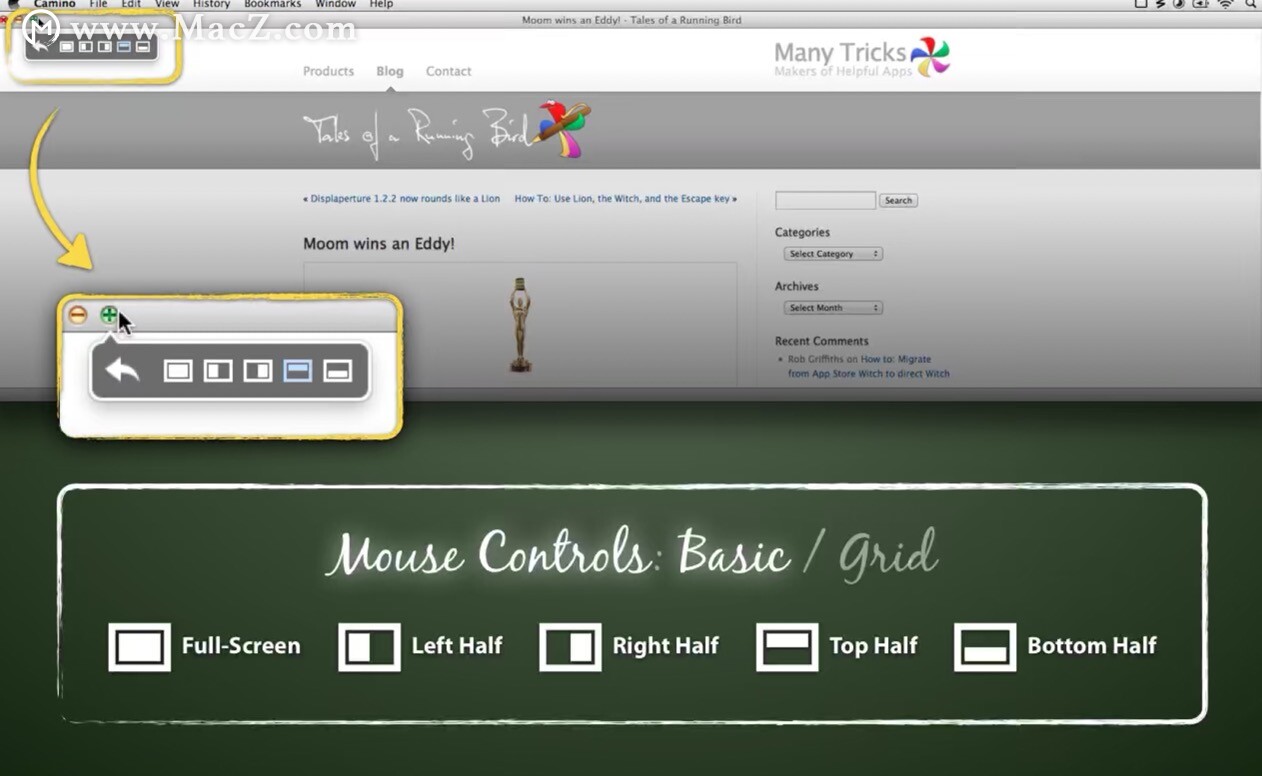1262x776 pixels.
Task: Click the revert arrow in the enlarged Moom popup
Action: pos(122,371)
